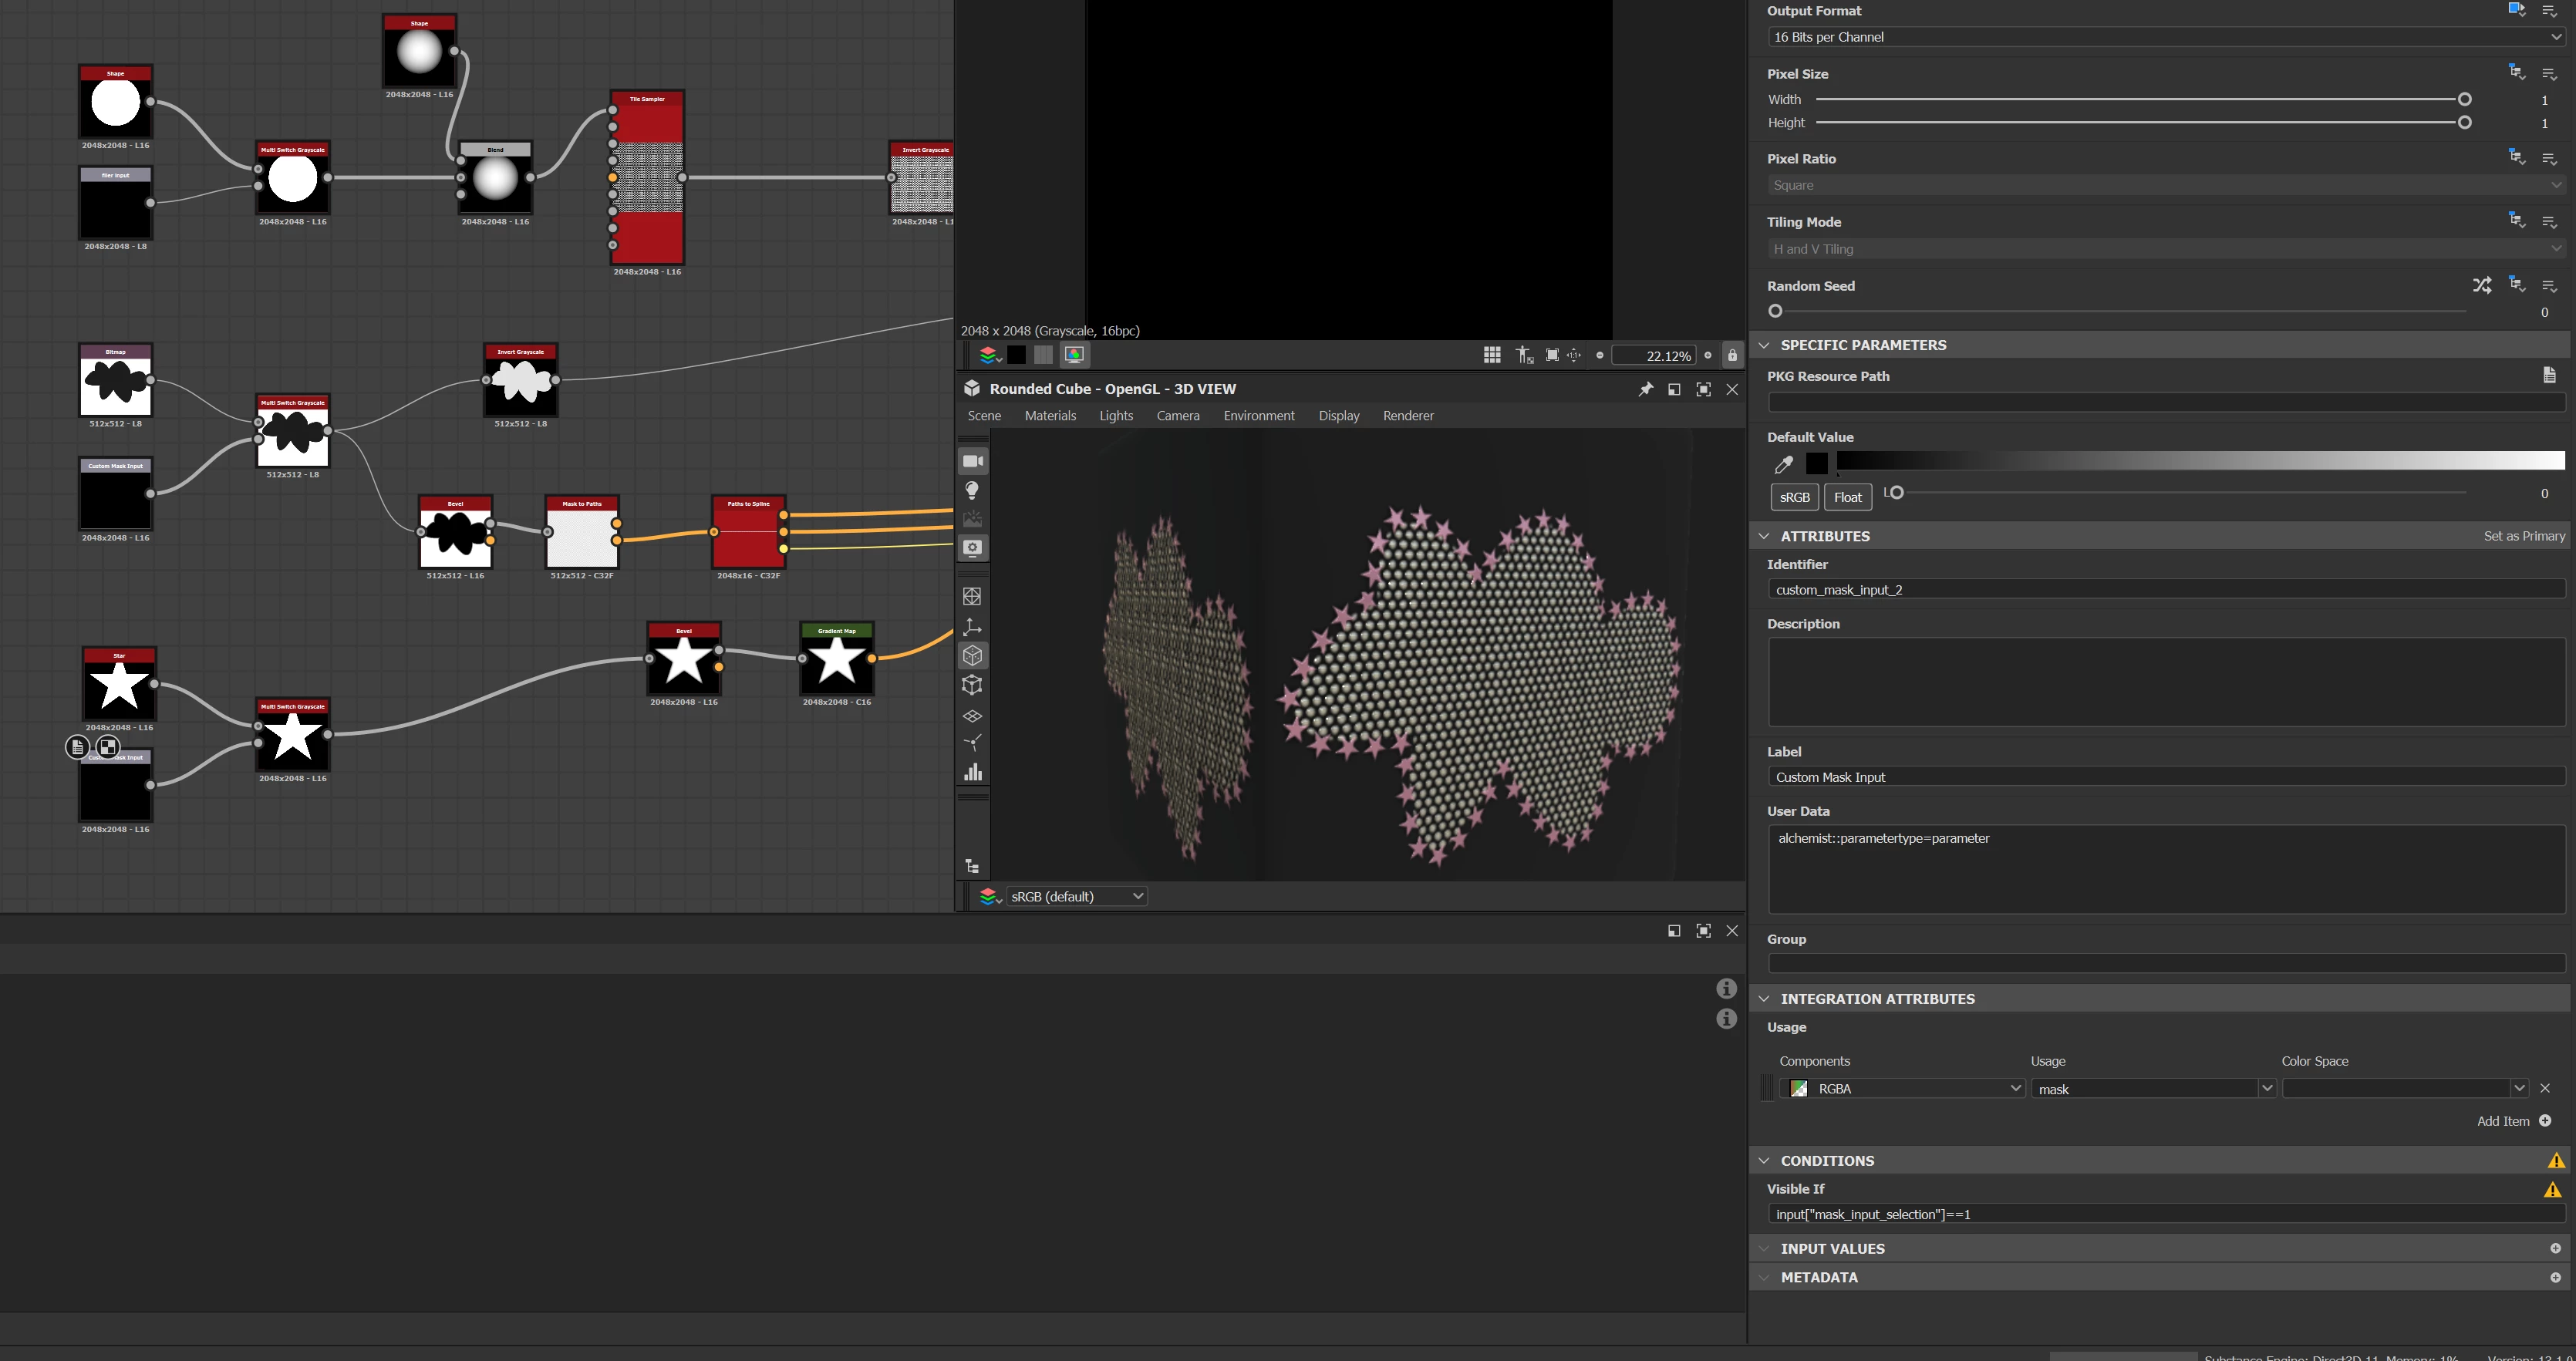The height and width of the screenshot is (1361, 2576).
Task: Switch default value to sRGB mode
Action: 1794,497
